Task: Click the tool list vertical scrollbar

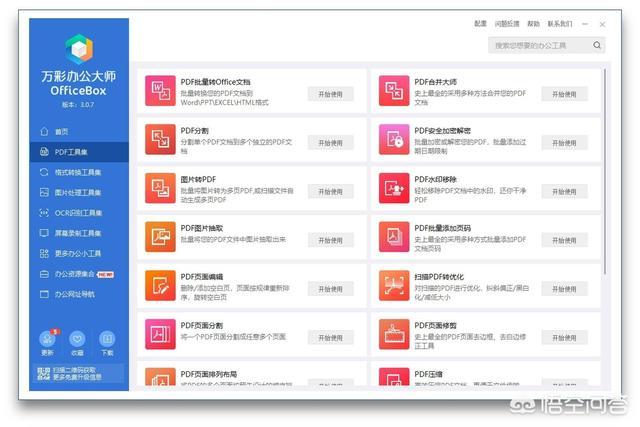Action: click(x=605, y=171)
